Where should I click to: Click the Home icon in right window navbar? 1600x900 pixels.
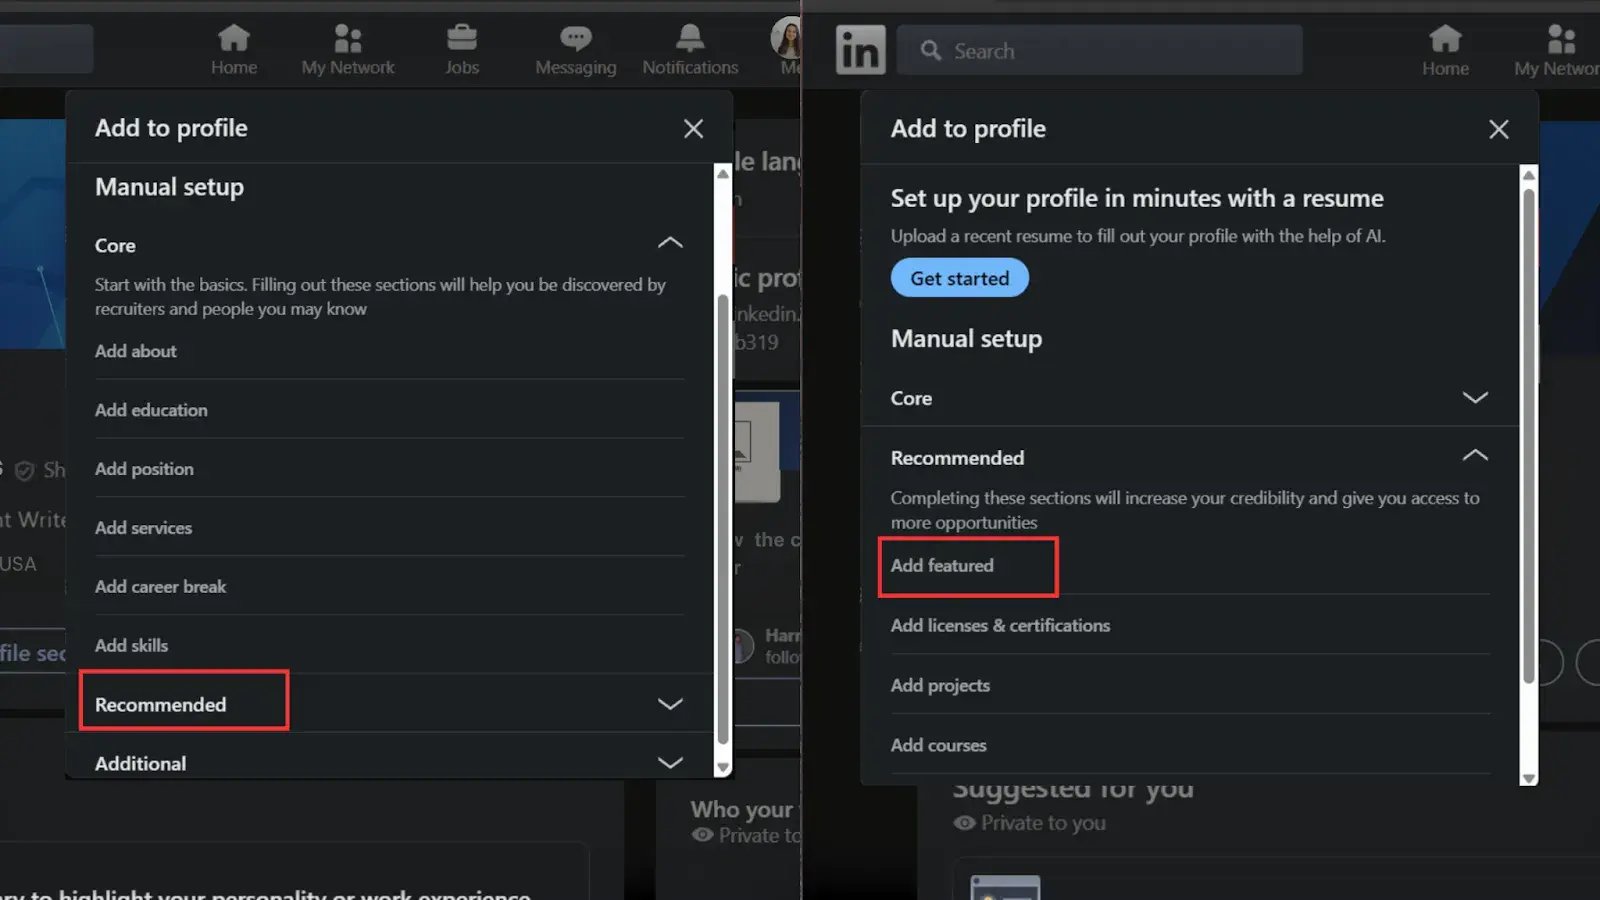click(x=1445, y=40)
